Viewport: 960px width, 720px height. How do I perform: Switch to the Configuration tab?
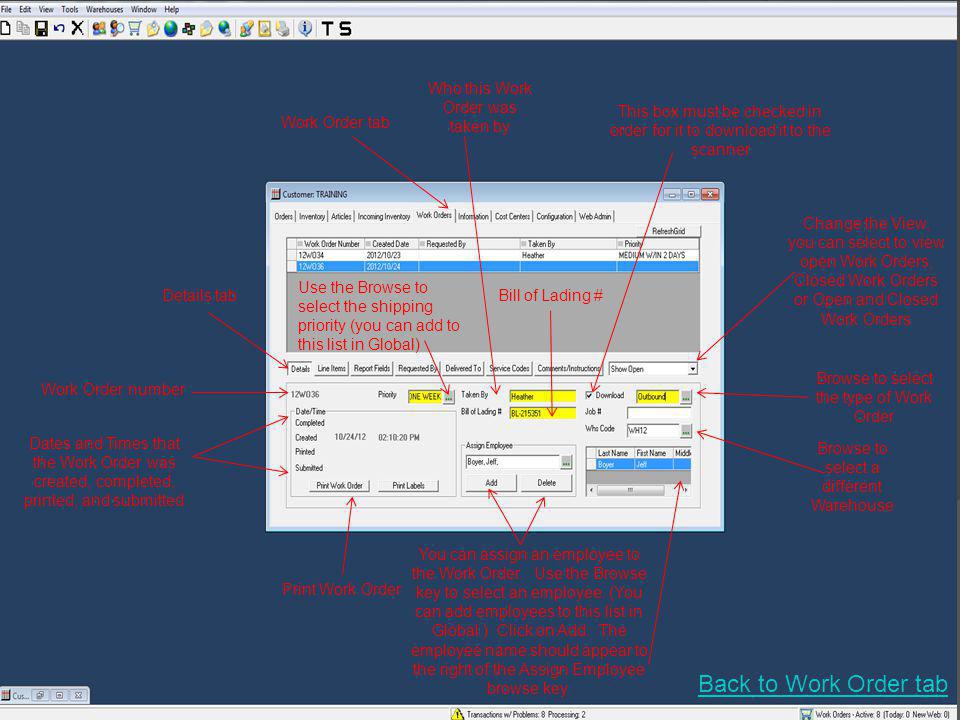555,217
